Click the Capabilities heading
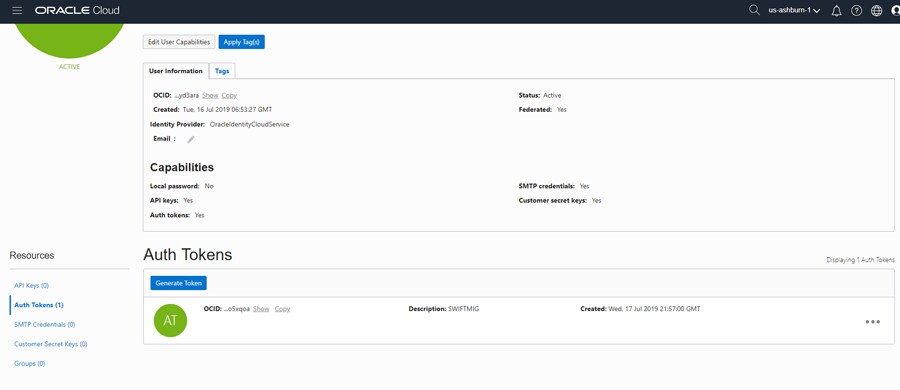 point(182,168)
